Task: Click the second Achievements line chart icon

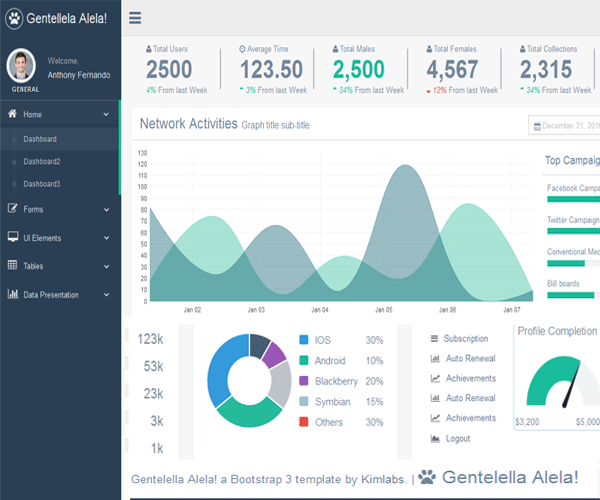Action: [x=435, y=418]
